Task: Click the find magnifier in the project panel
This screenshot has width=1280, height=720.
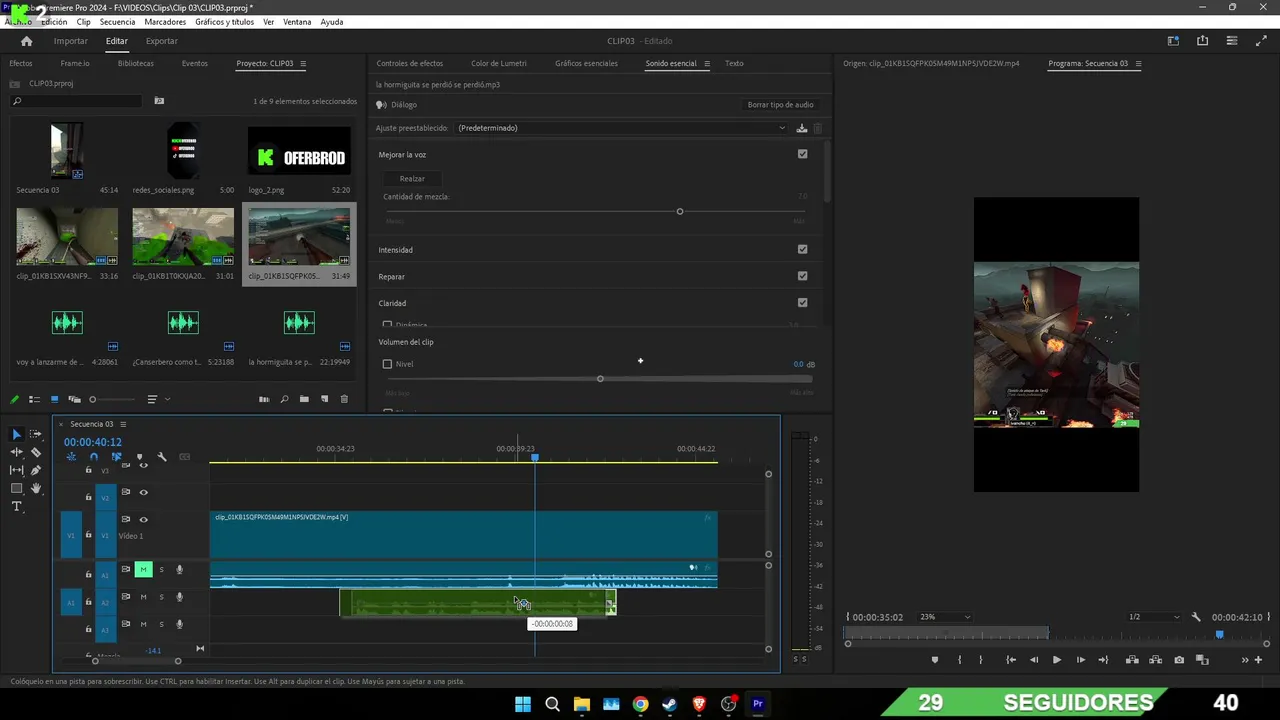Action: click(284, 399)
